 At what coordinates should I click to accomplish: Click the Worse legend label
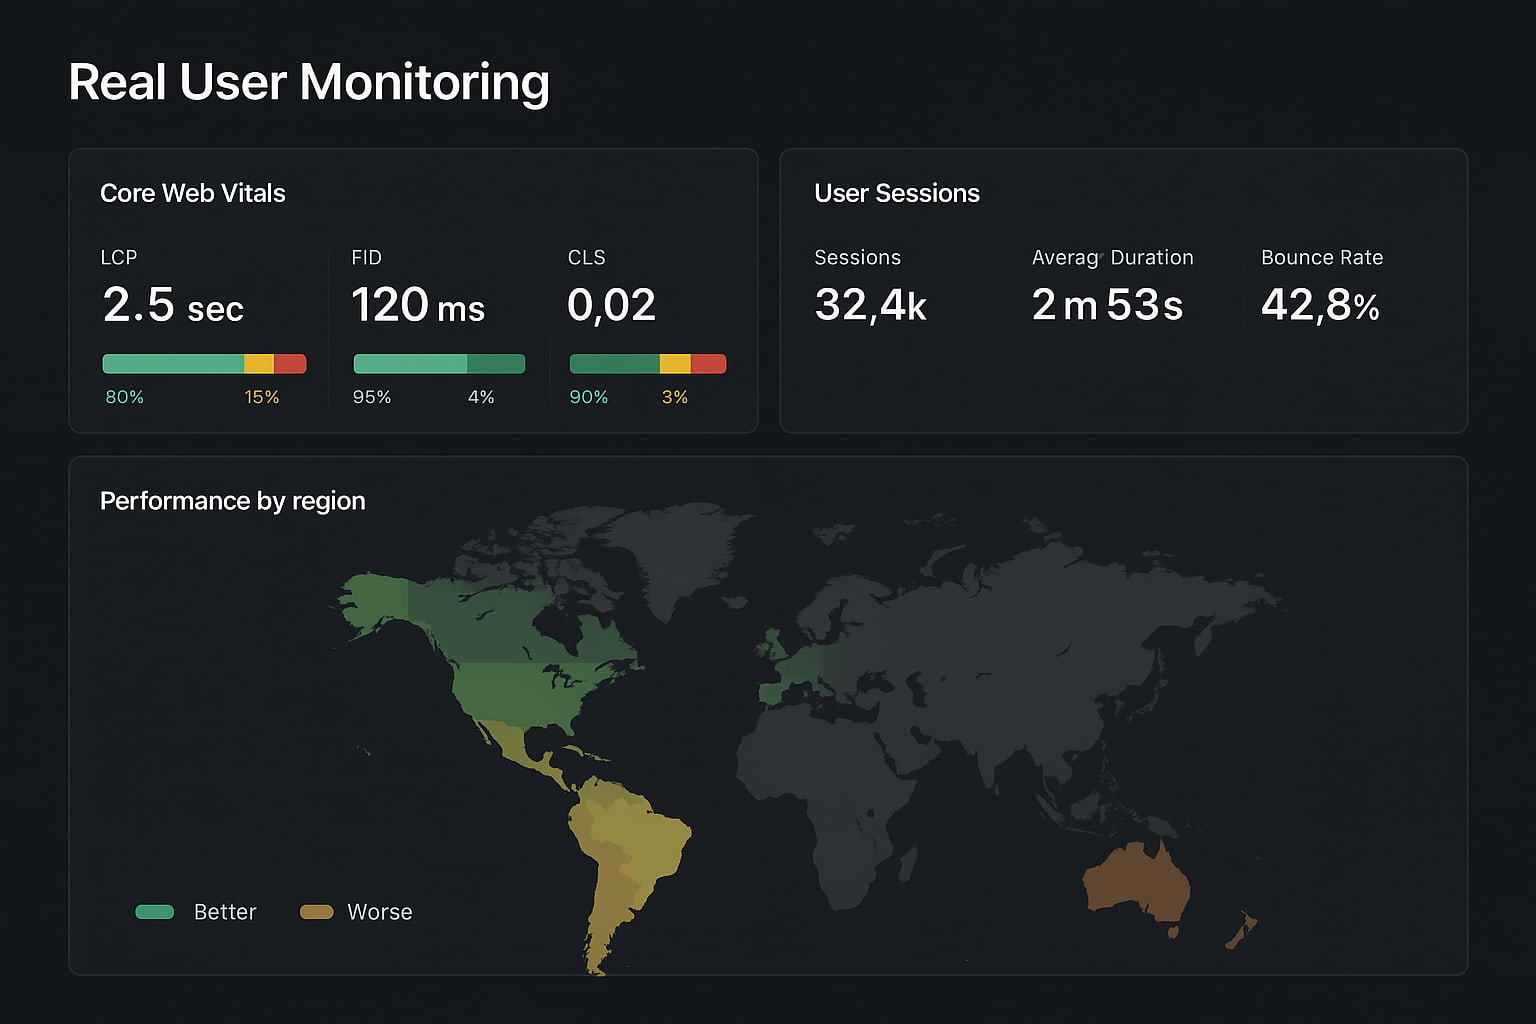[x=380, y=912]
